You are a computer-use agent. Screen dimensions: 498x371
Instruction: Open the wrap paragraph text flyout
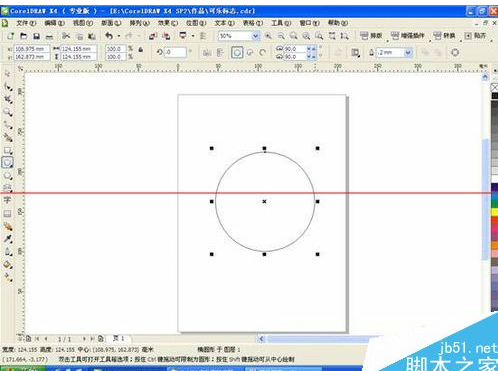[356, 53]
